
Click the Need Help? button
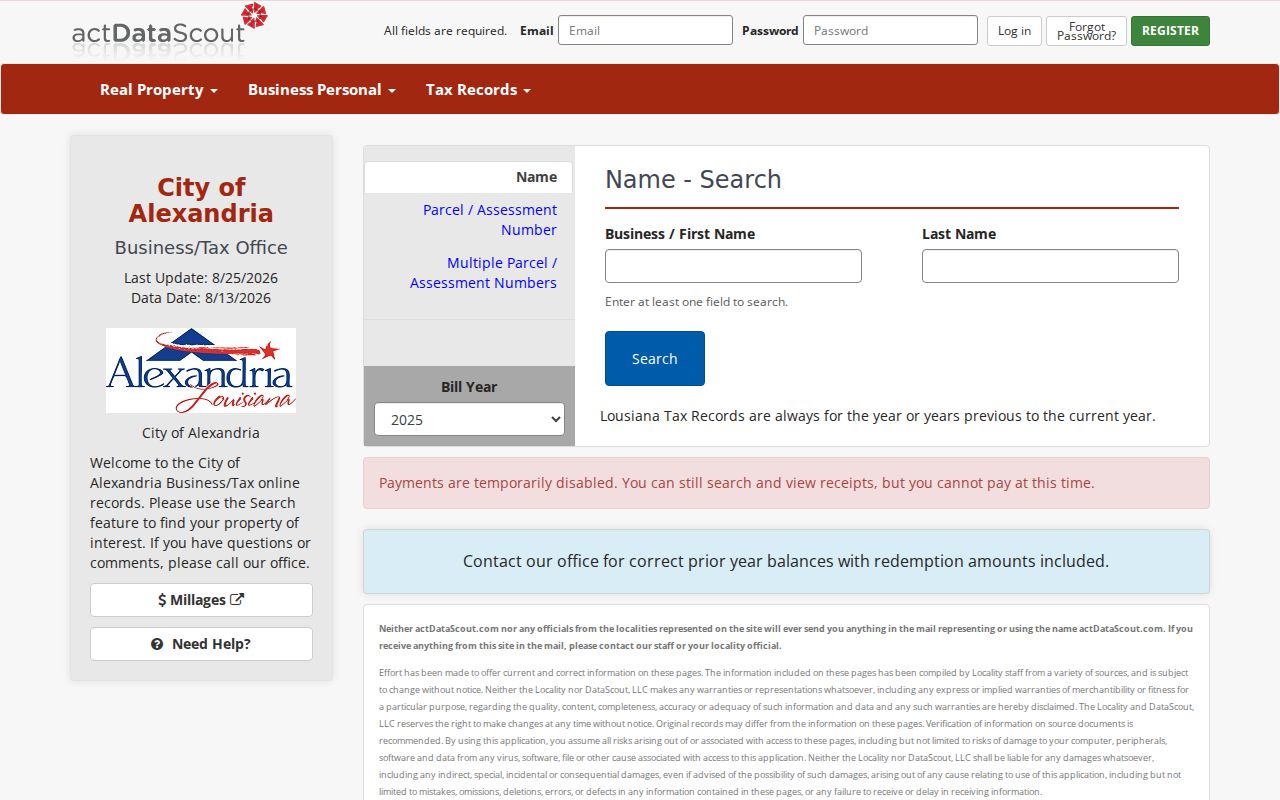(x=201, y=644)
